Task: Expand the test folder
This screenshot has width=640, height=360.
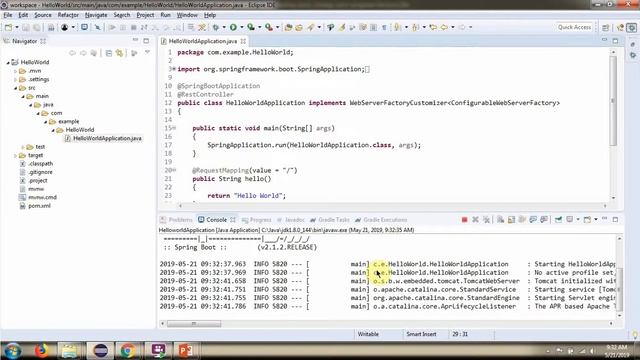Action: pyautogui.click(x=23, y=147)
